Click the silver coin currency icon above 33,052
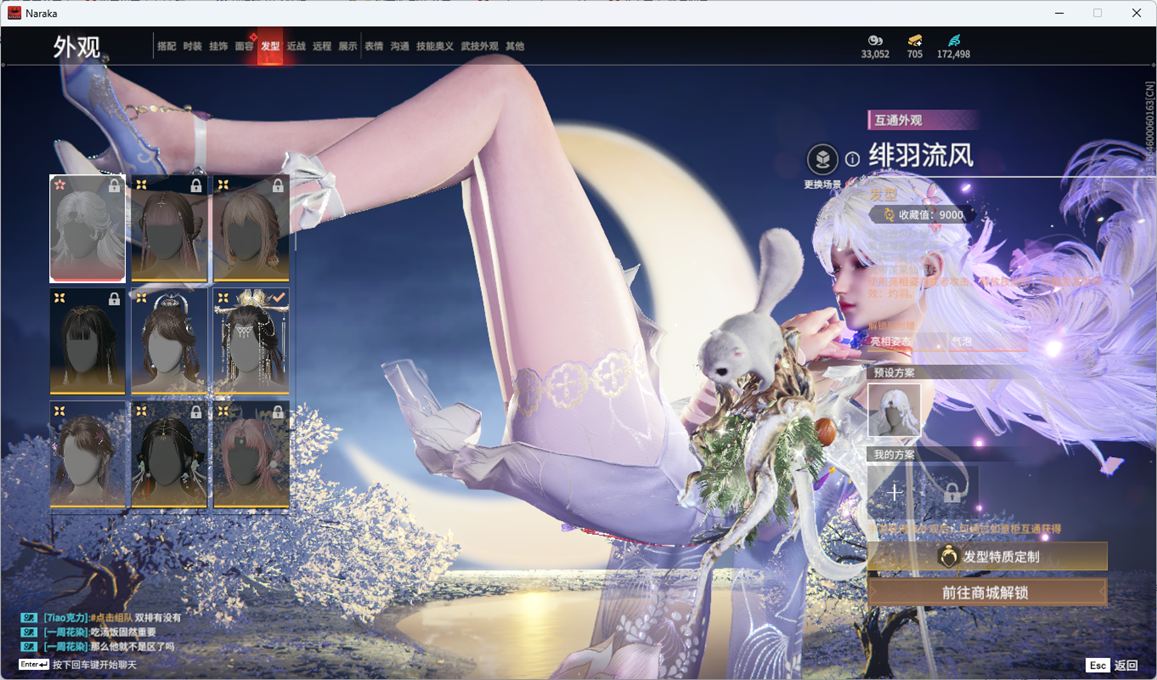 (x=875, y=40)
